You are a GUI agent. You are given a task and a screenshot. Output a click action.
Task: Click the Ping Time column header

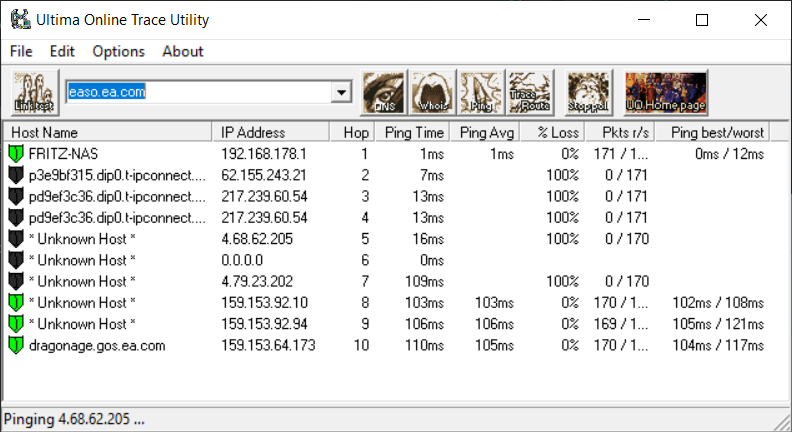413,132
